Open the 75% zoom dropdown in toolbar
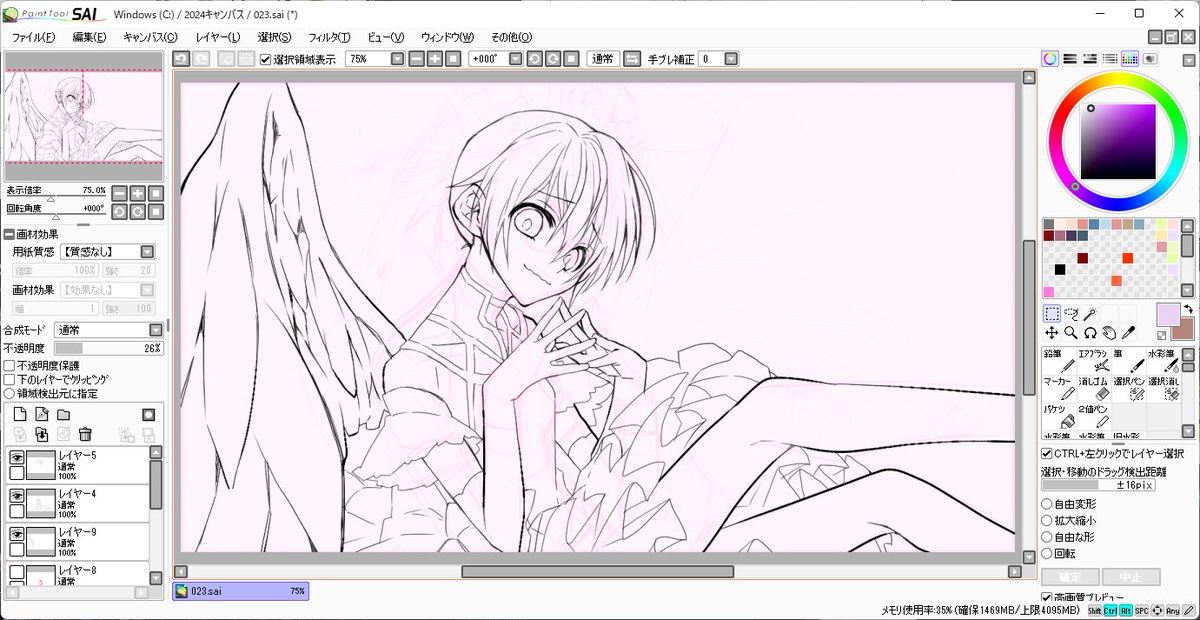This screenshot has width=1200, height=620. click(x=396, y=59)
